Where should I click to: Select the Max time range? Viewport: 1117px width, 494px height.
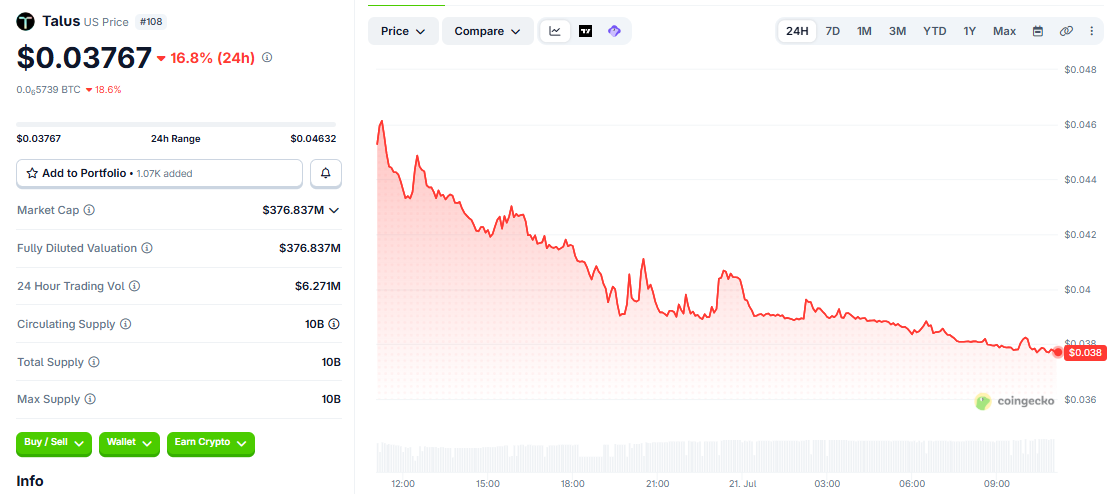pos(1004,31)
